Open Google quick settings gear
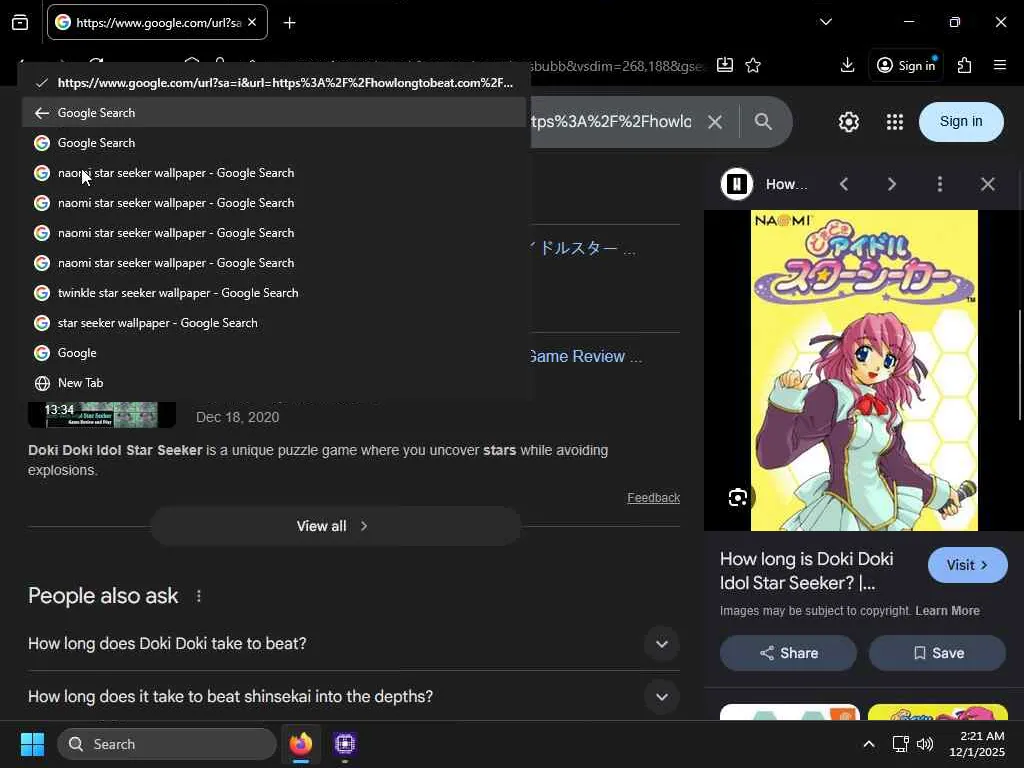 pos(848,121)
